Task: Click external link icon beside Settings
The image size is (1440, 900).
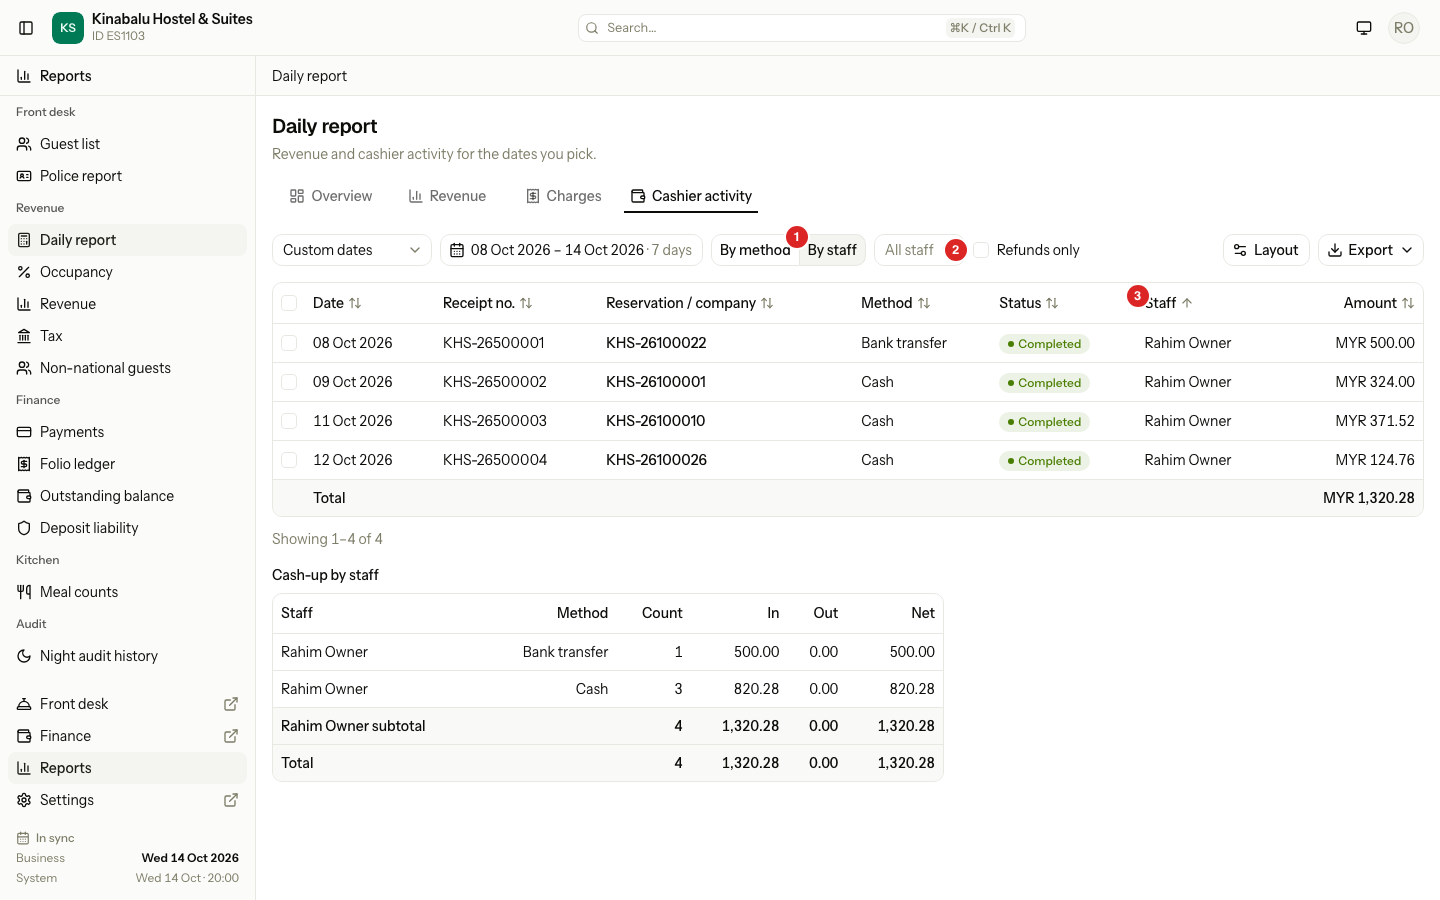Action: [x=231, y=800]
